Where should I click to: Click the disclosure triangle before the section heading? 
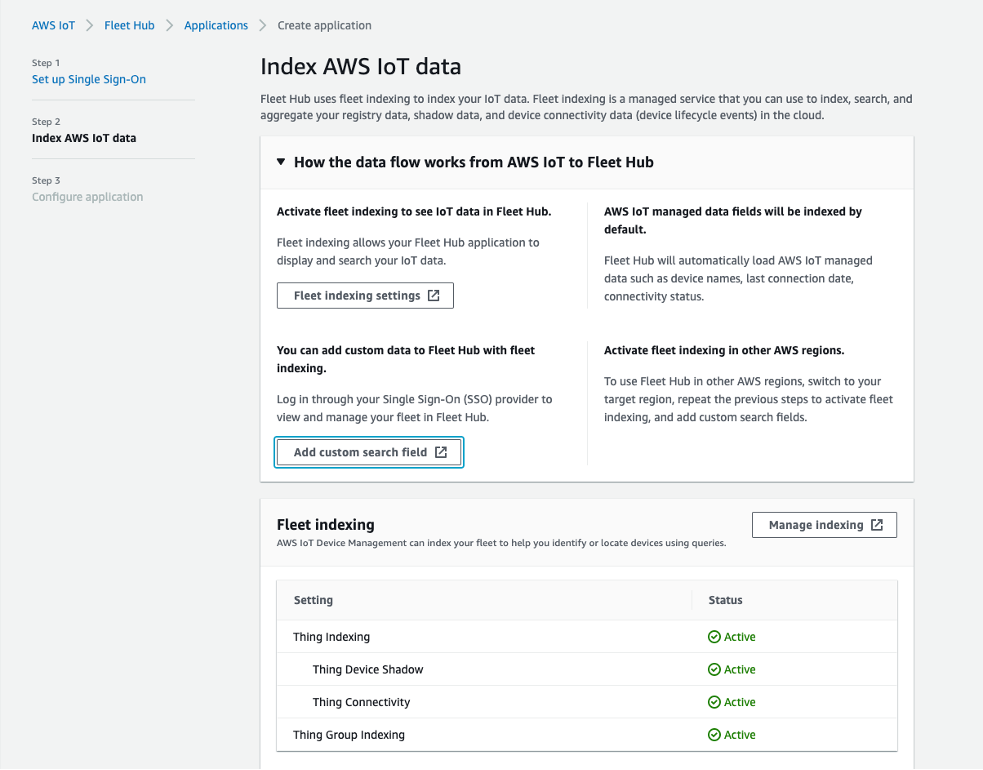(x=281, y=161)
